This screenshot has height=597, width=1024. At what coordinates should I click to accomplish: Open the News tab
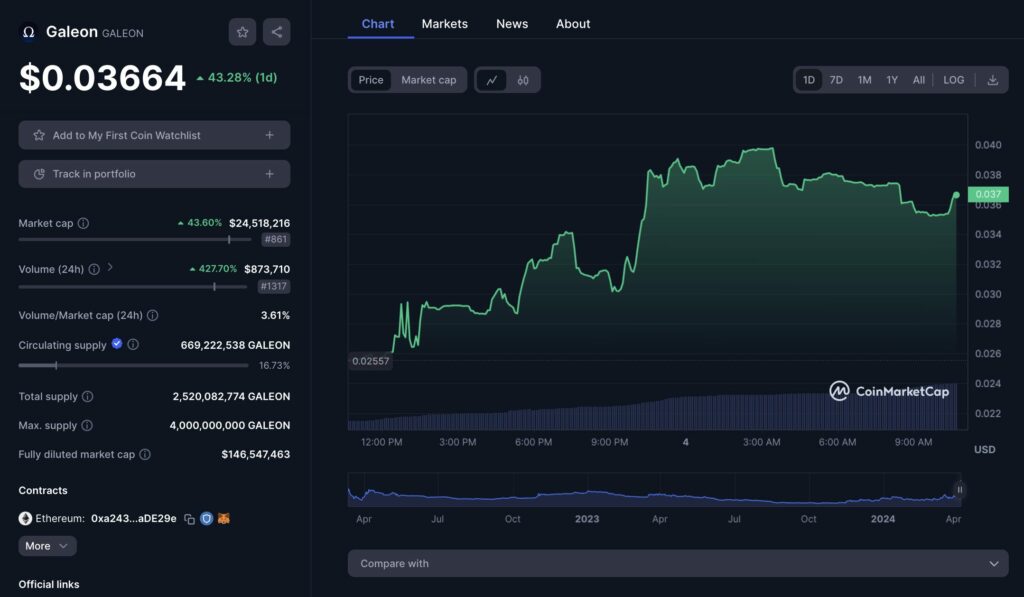512,24
